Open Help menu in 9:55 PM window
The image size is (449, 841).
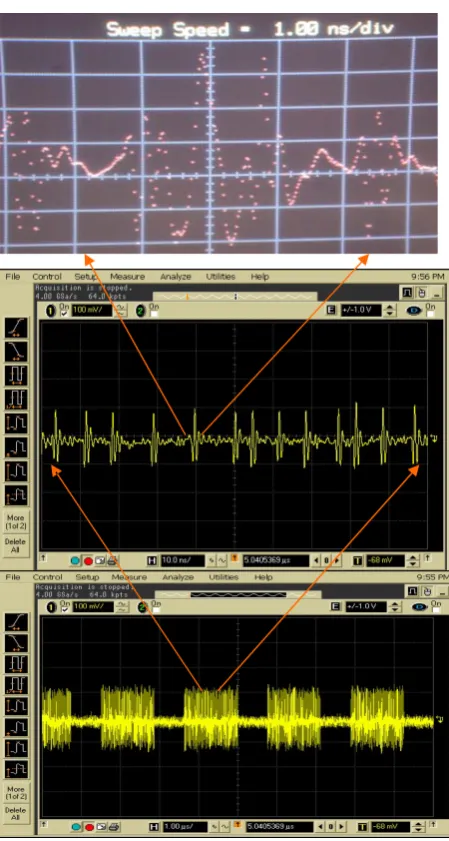click(263, 578)
